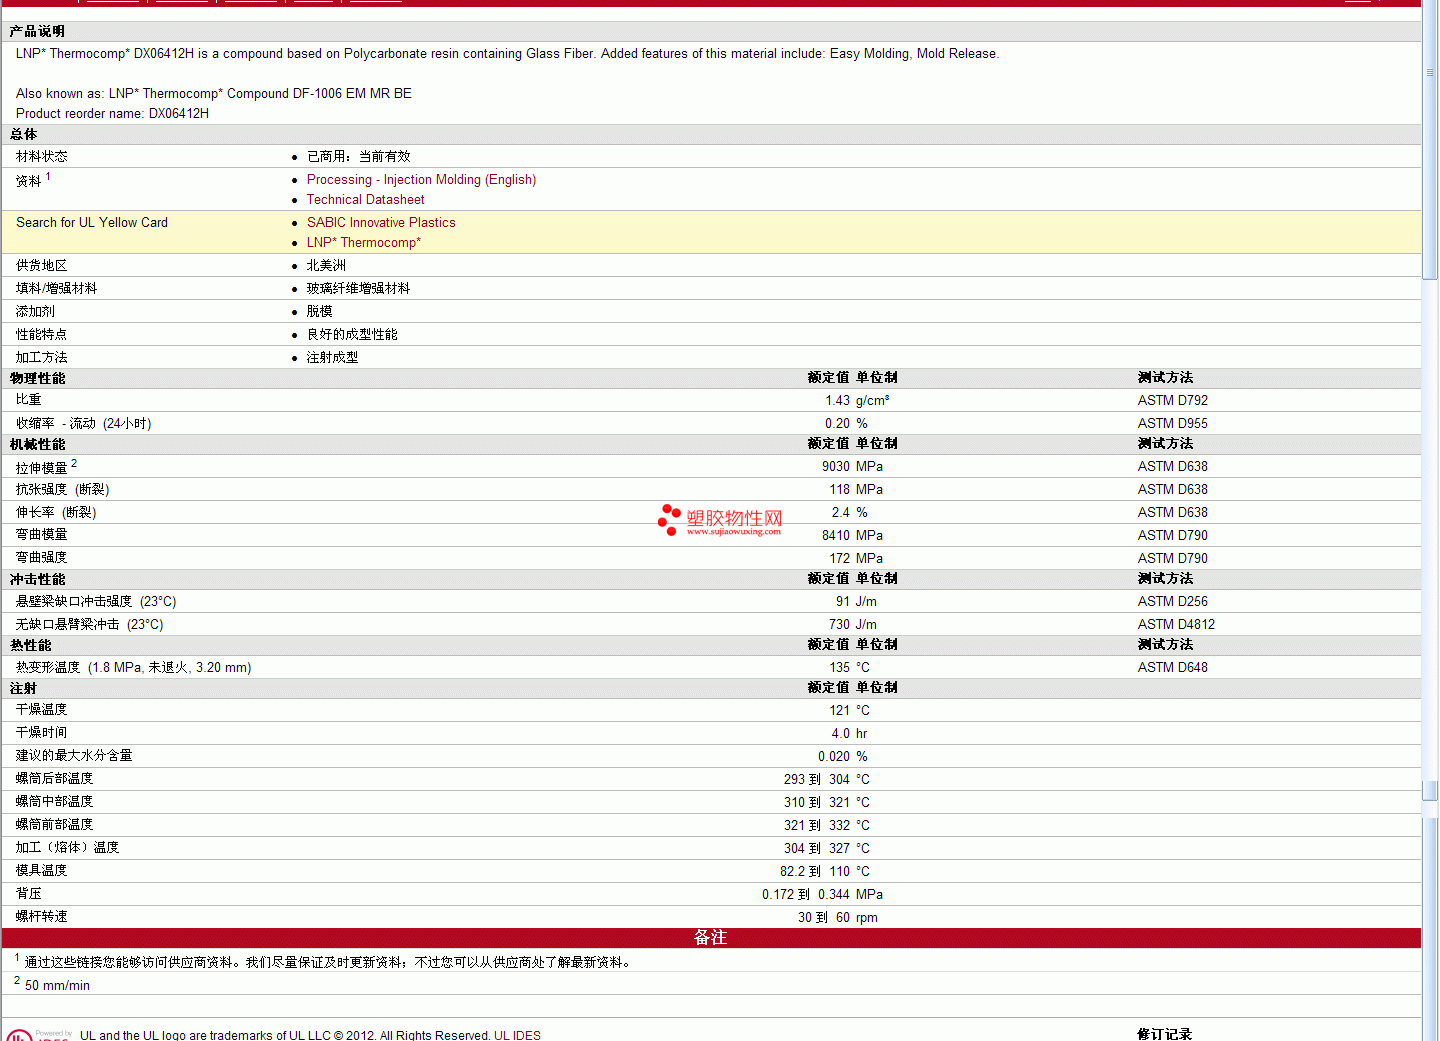Image resolution: width=1440 pixels, height=1041 pixels.
Task: Click the 螺杆转速 value 30 到 60 rpm
Action: point(838,918)
